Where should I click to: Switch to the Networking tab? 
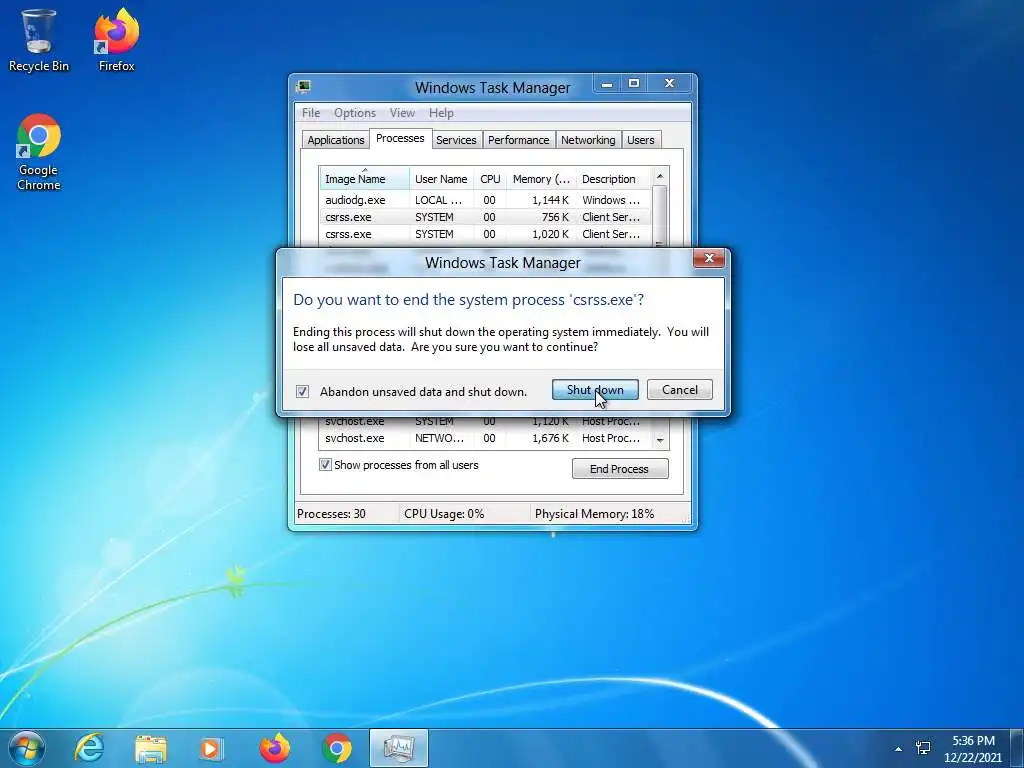coord(588,140)
